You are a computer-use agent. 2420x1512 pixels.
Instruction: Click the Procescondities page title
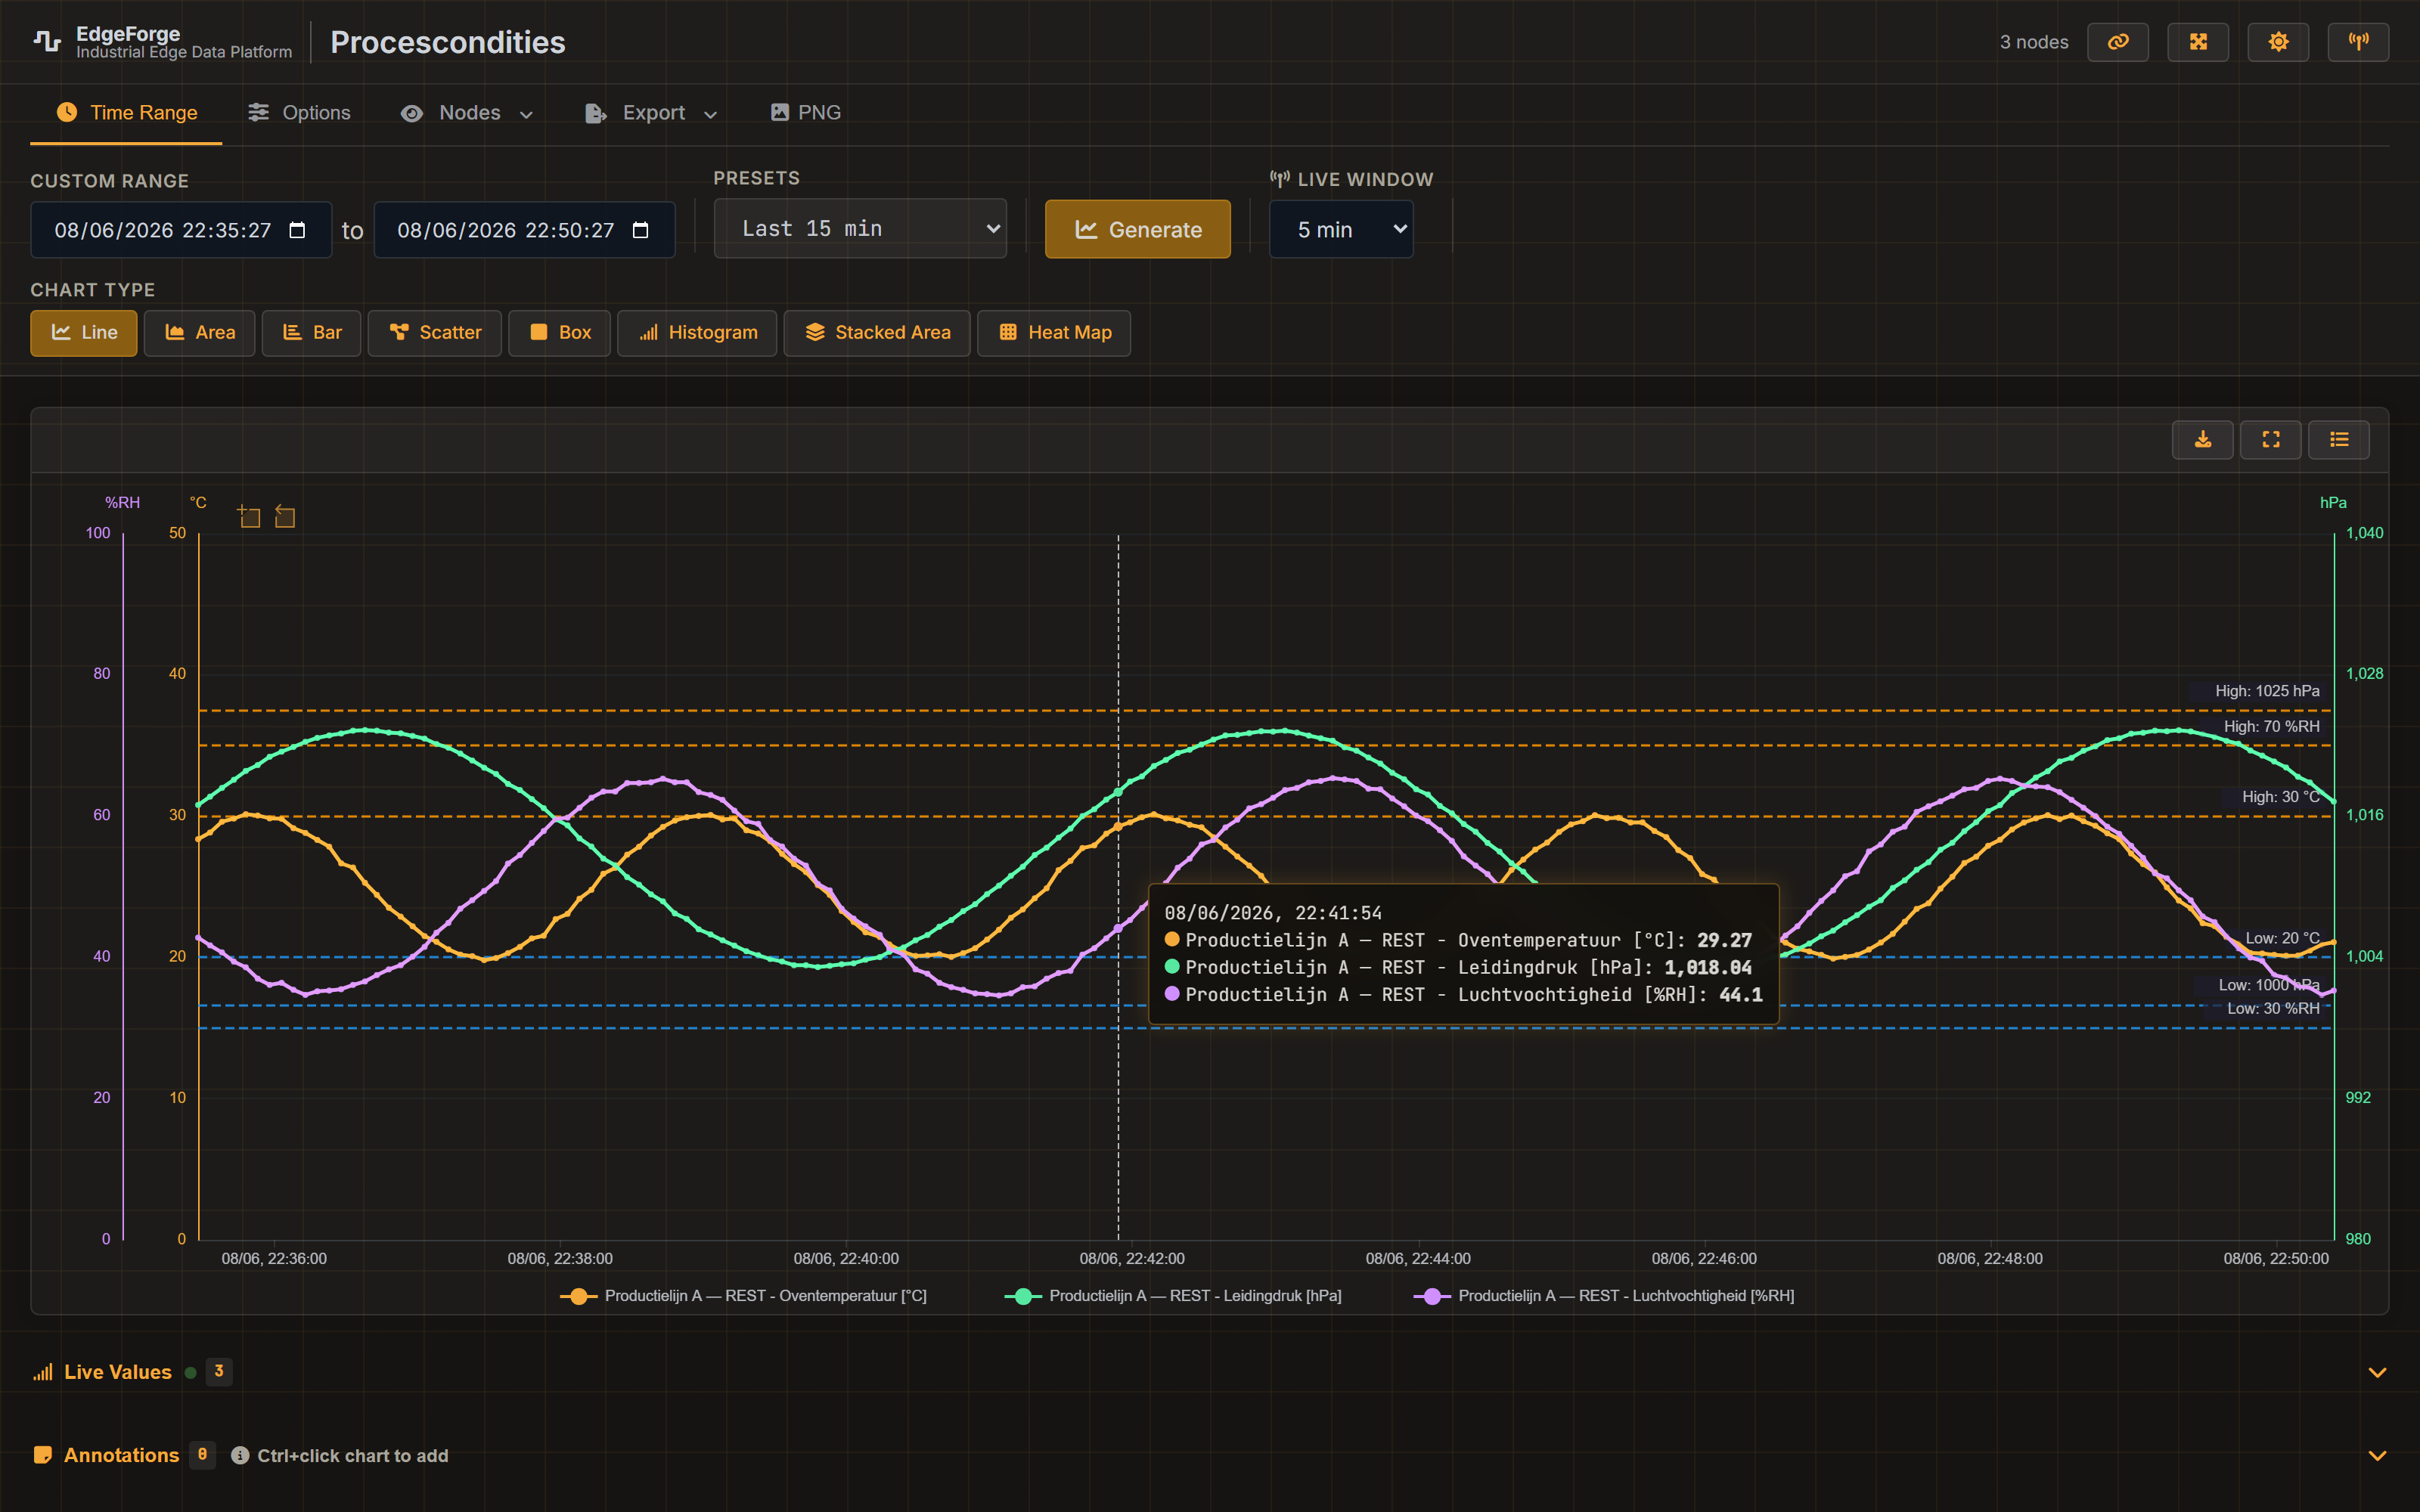pyautogui.click(x=448, y=42)
